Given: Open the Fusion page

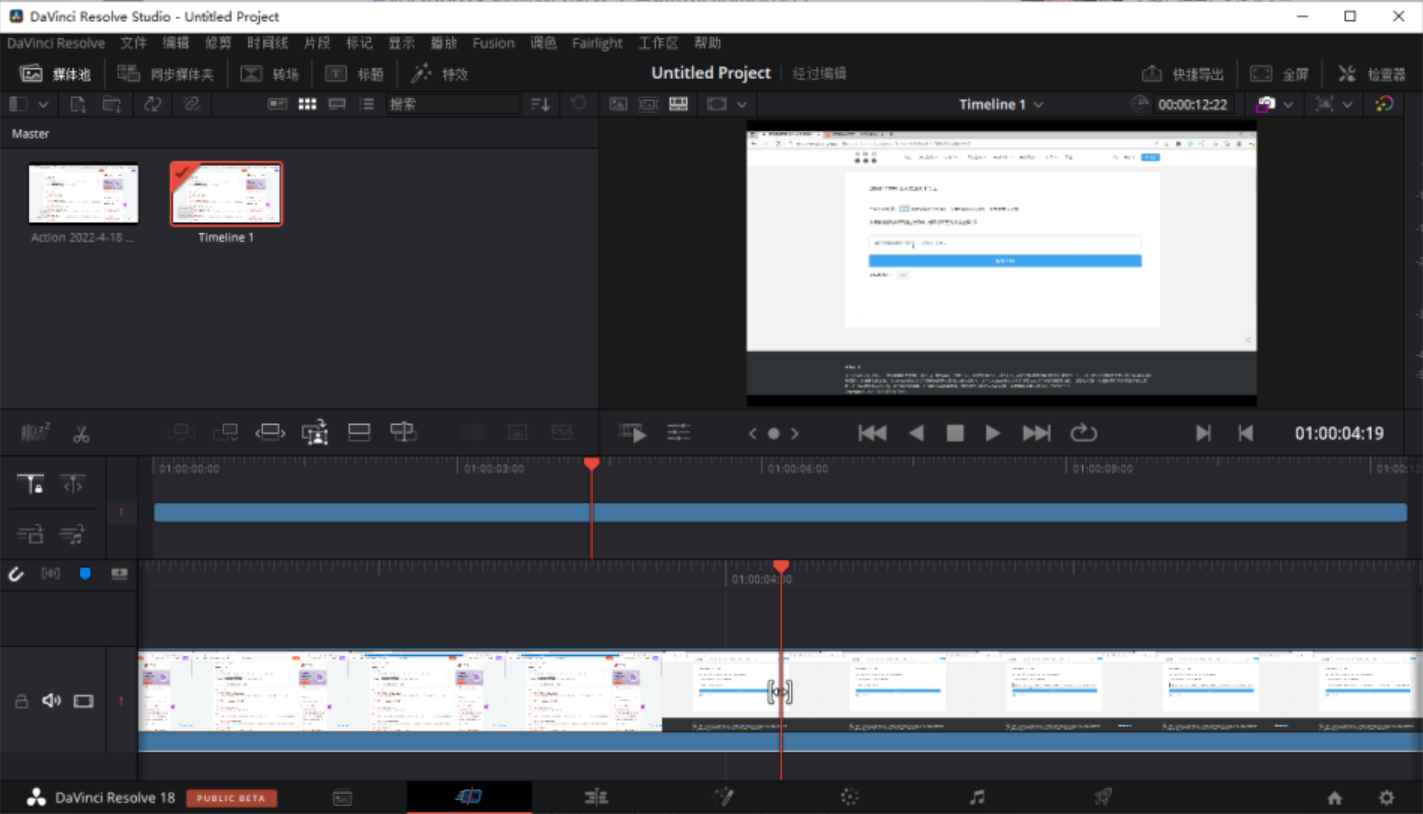Looking at the screenshot, I should tap(723, 797).
